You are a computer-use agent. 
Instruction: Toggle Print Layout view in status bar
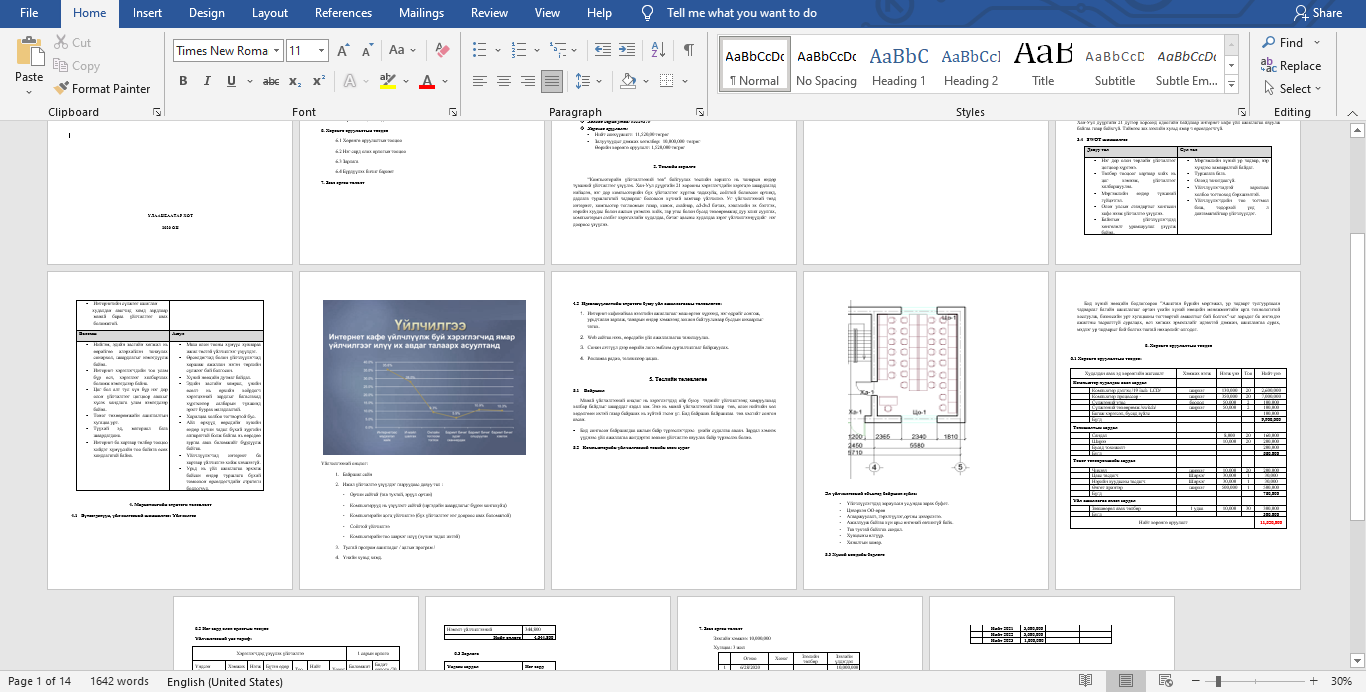(x=1127, y=682)
